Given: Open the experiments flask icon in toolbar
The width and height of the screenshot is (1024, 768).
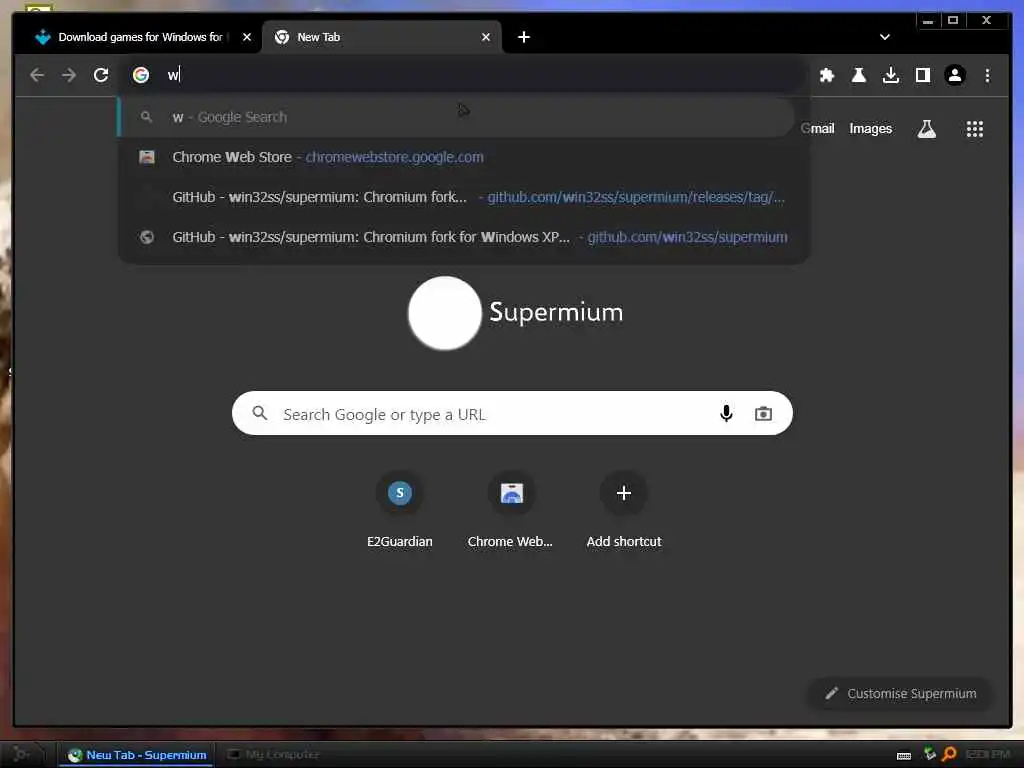Looking at the screenshot, I should (x=859, y=75).
